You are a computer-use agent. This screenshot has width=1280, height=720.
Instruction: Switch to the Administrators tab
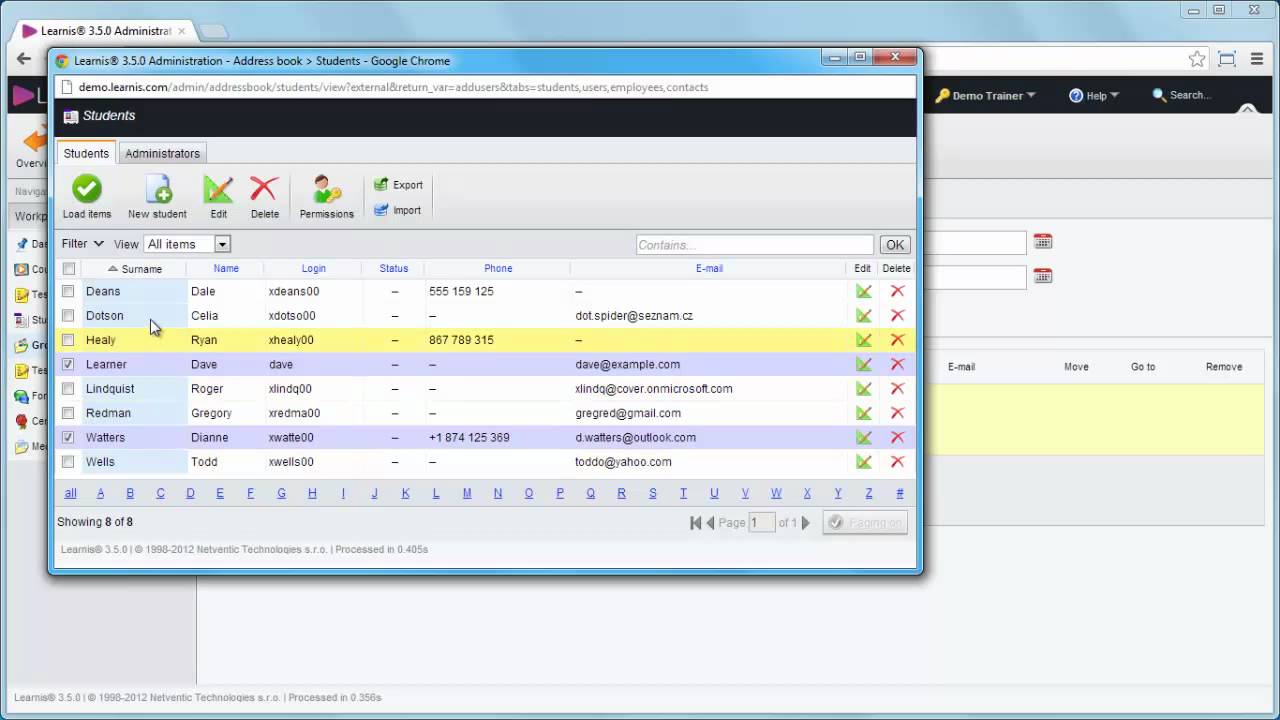tap(162, 153)
